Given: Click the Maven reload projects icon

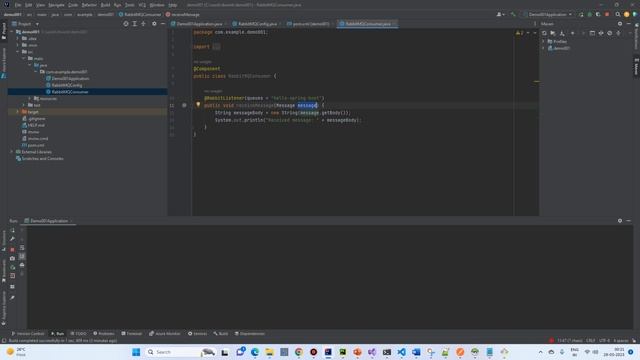Looking at the screenshot, I should point(544,33).
